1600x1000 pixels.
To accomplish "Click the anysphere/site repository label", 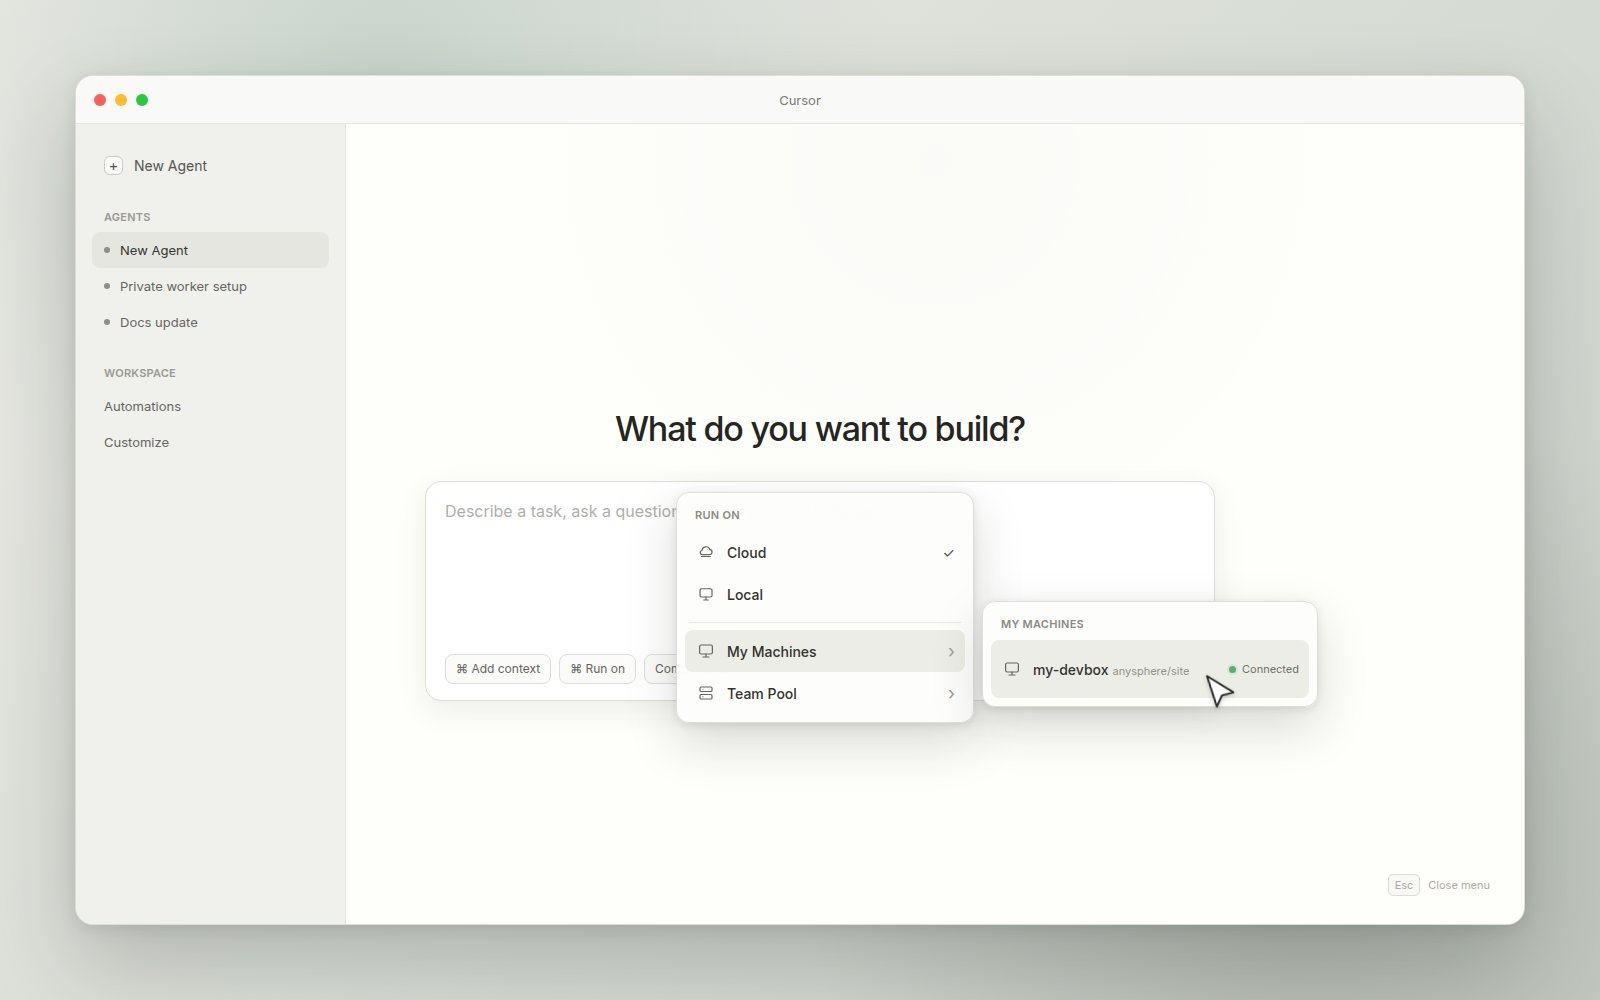I will point(1151,671).
